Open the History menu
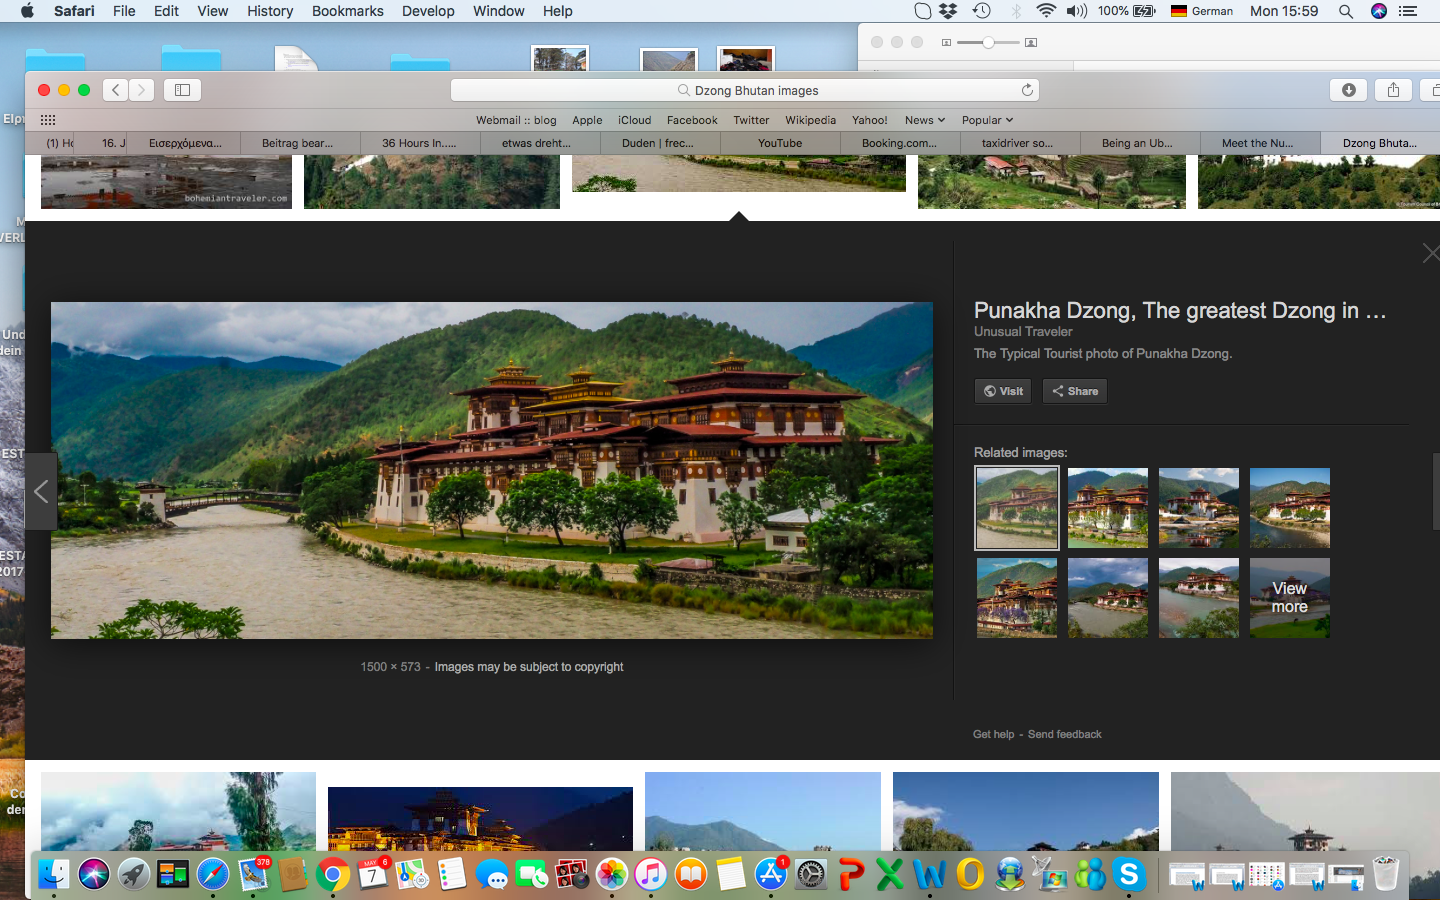 coord(270,11)
